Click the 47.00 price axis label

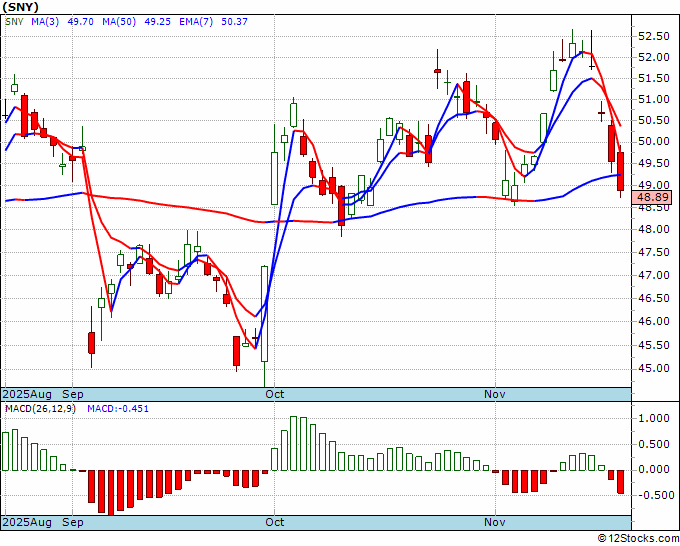click(654, 275)
